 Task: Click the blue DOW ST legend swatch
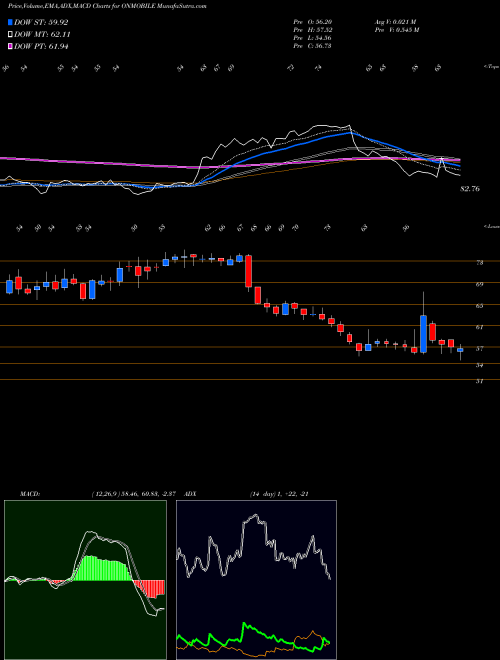pos(11,23)
